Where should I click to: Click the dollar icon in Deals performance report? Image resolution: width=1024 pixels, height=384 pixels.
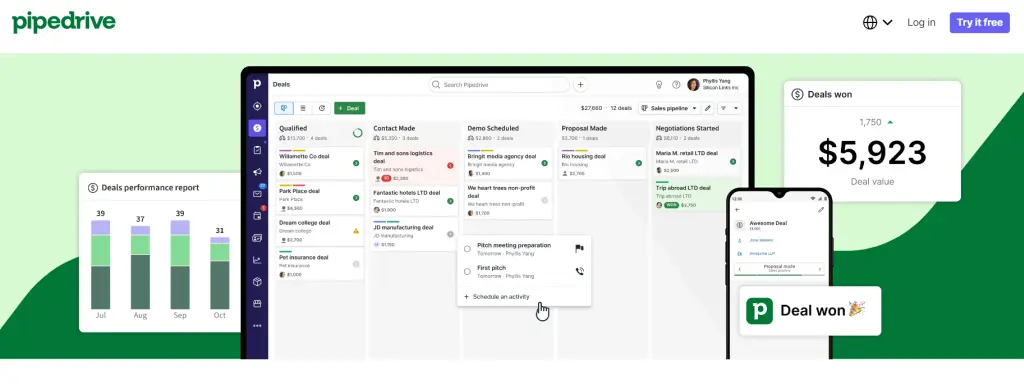click(93, 187)
